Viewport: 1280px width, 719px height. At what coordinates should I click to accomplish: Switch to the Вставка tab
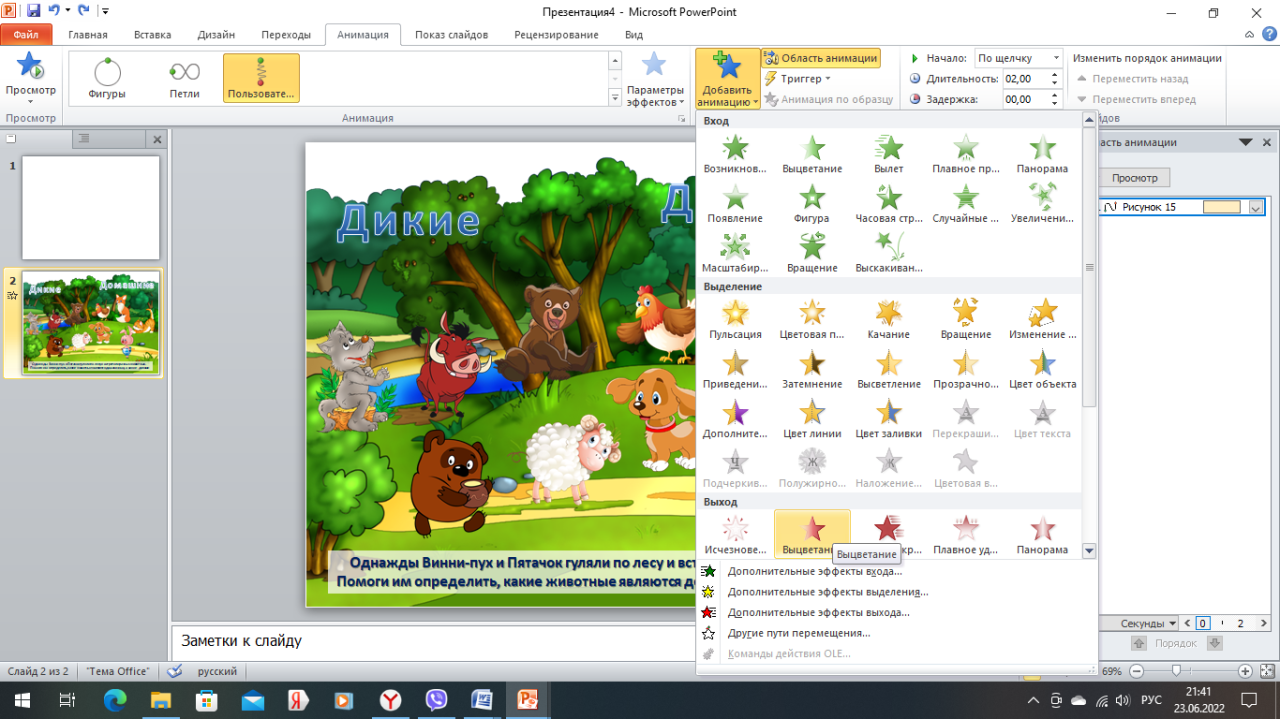pos(153,35)
